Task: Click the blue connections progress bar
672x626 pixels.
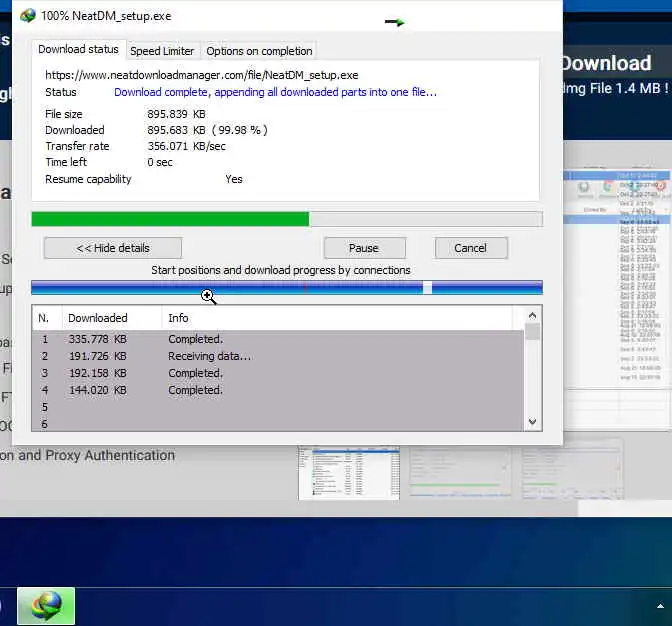Action: [x=287, y=288]
